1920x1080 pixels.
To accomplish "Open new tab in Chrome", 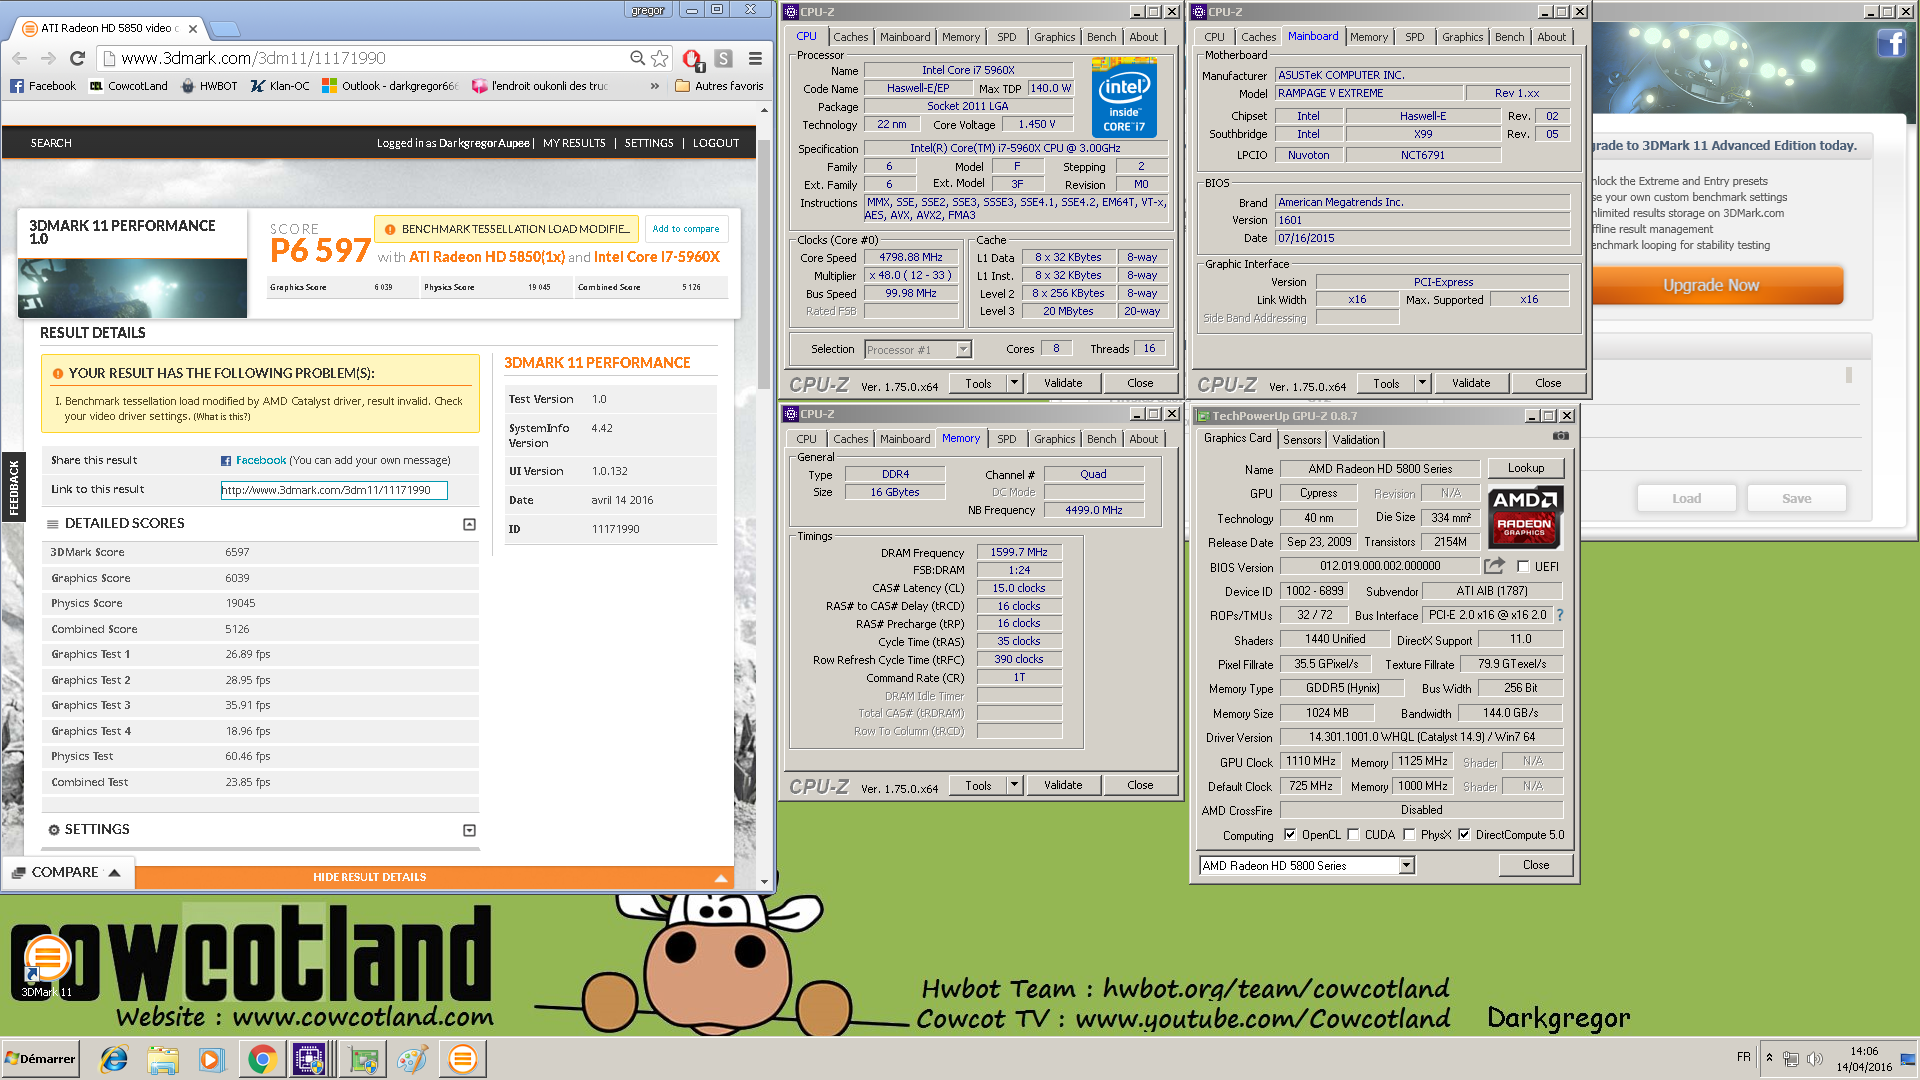I will coord(225,28).
